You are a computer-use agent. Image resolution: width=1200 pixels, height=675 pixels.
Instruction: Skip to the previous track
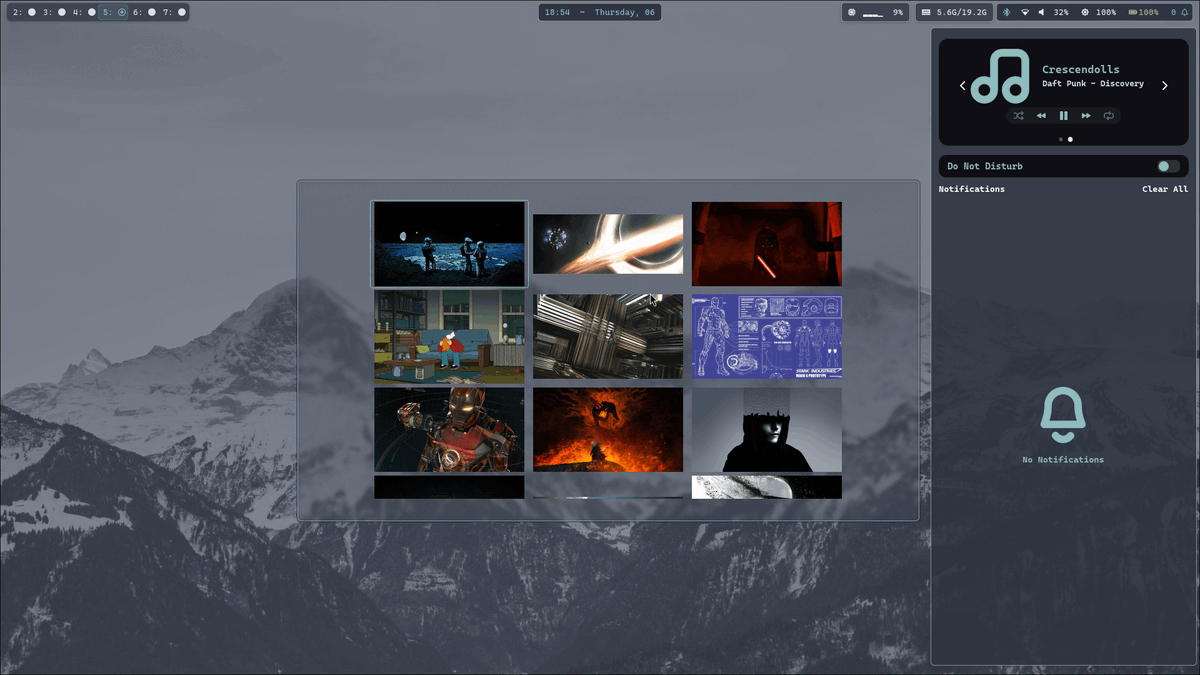pos(1041,116)
